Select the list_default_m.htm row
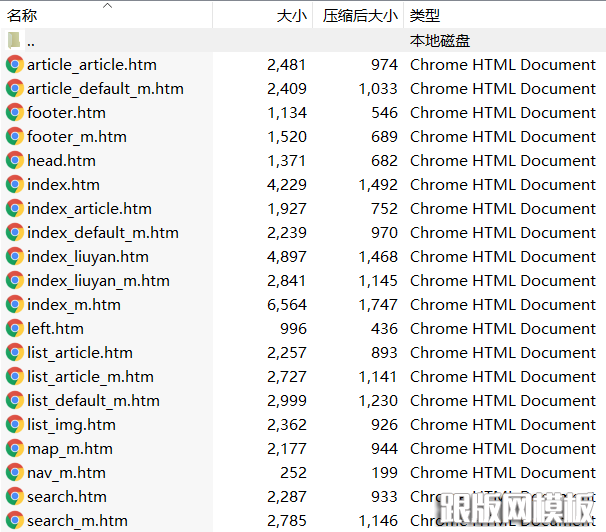 coord(93,400)
